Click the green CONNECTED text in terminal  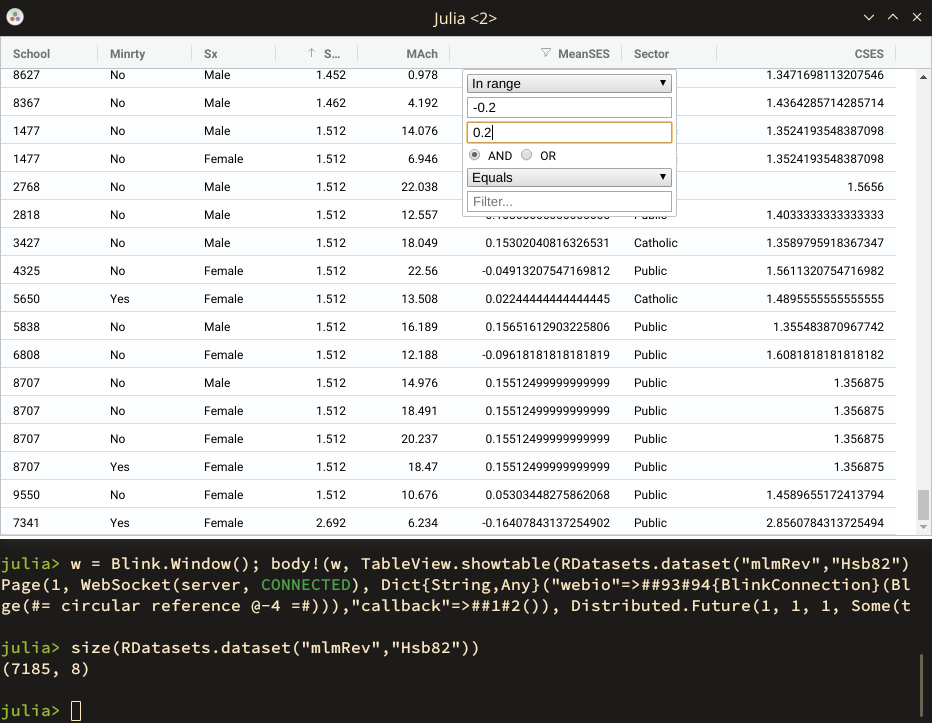tap(306, 584)
